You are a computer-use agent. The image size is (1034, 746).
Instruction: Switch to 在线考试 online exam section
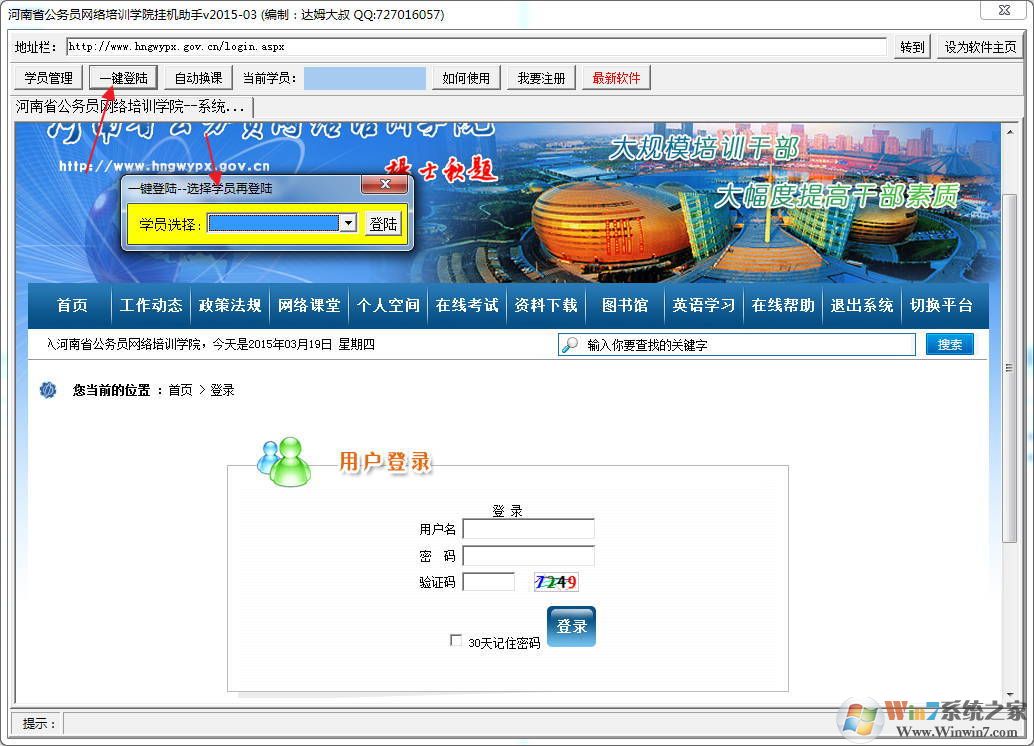[466, 306]
